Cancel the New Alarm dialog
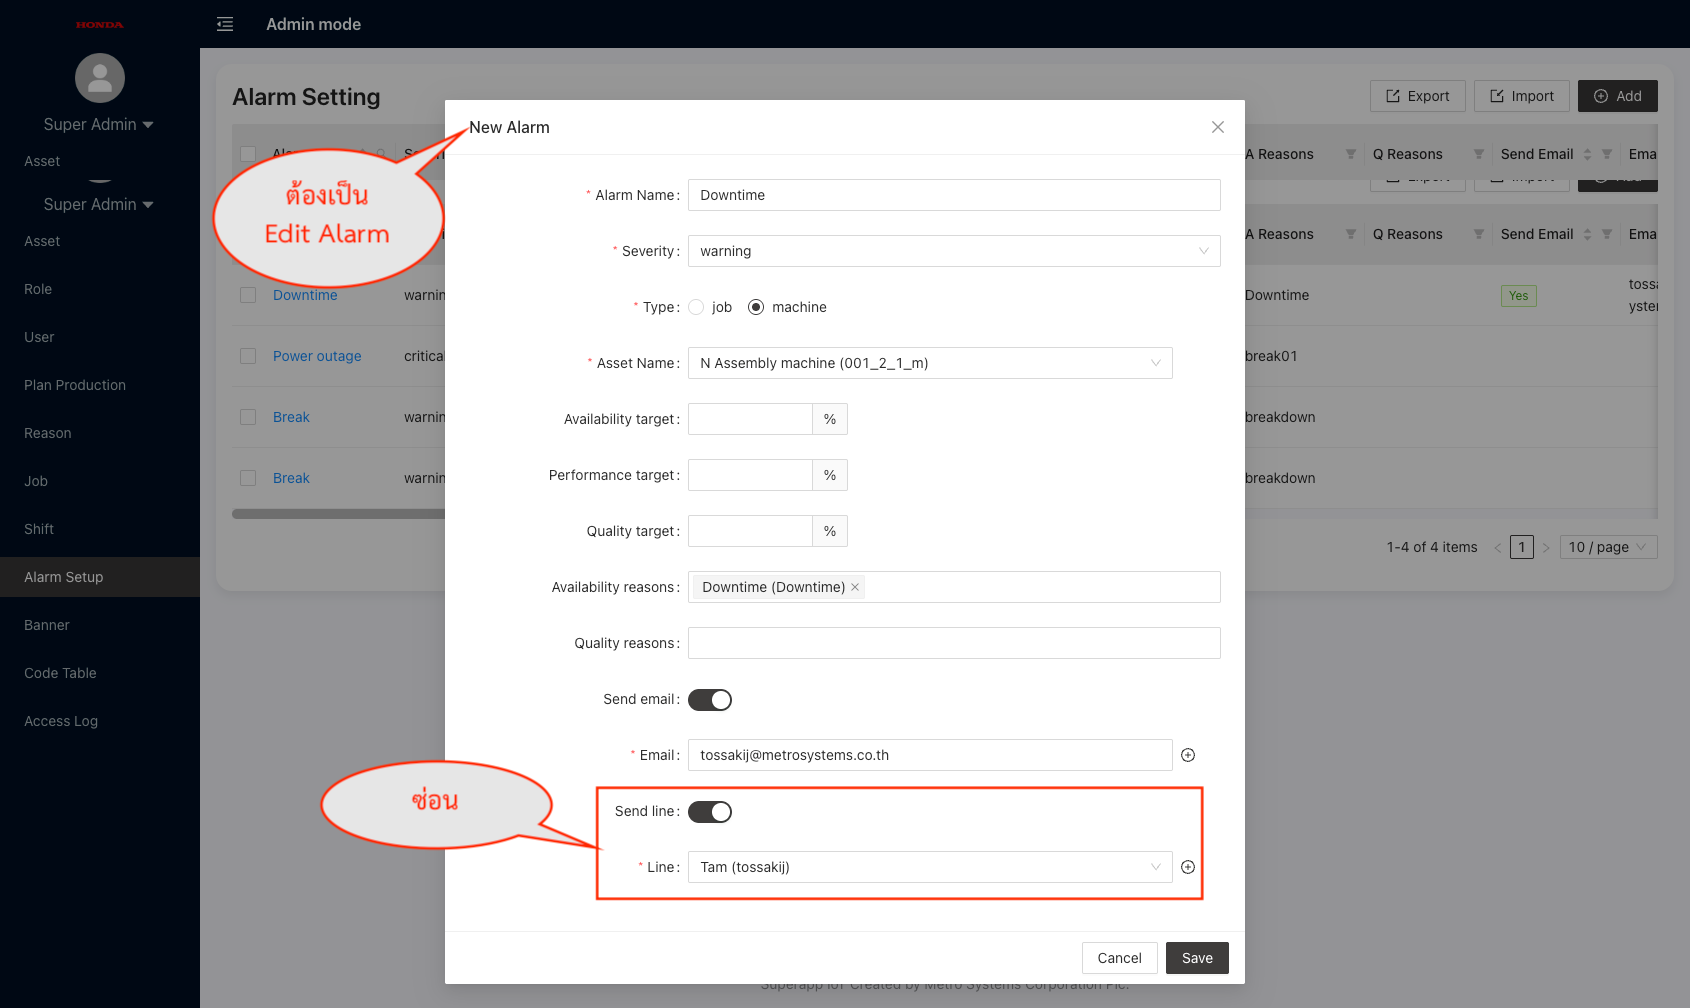This screenshot has height=1008, width=1690. (1119, 958)
